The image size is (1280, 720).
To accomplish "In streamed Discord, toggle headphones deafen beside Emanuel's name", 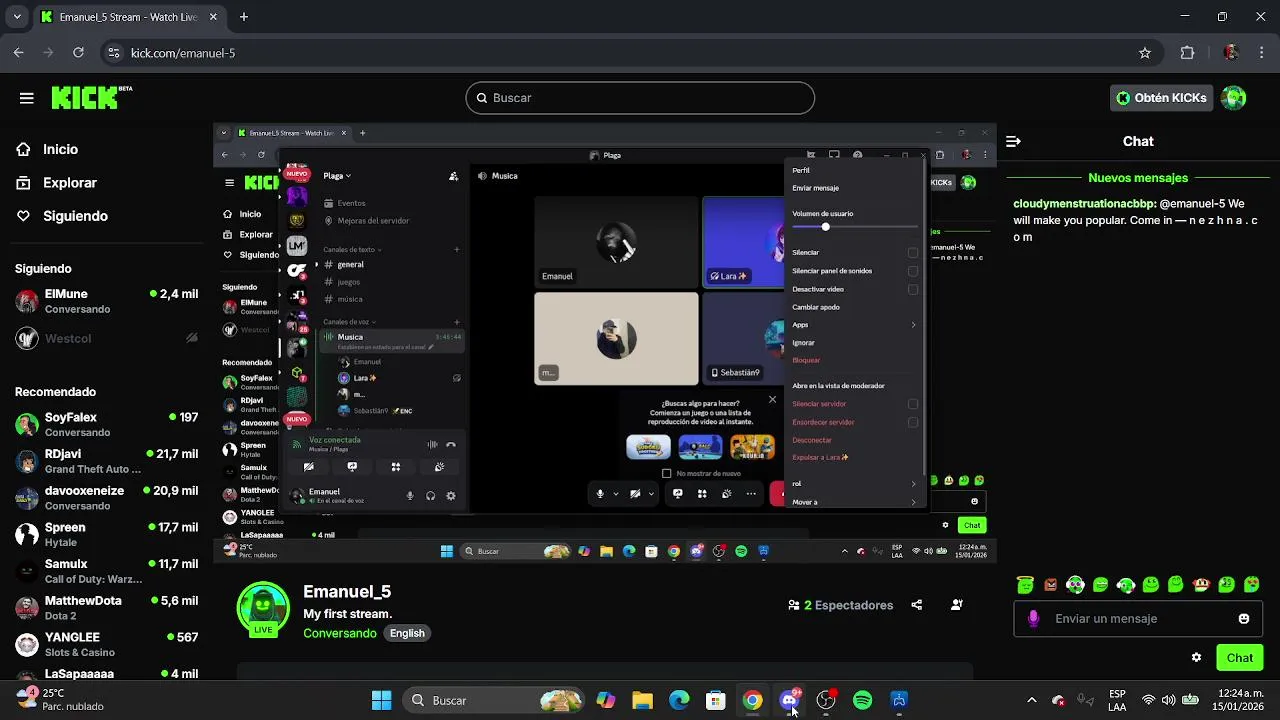I will 430,496.
